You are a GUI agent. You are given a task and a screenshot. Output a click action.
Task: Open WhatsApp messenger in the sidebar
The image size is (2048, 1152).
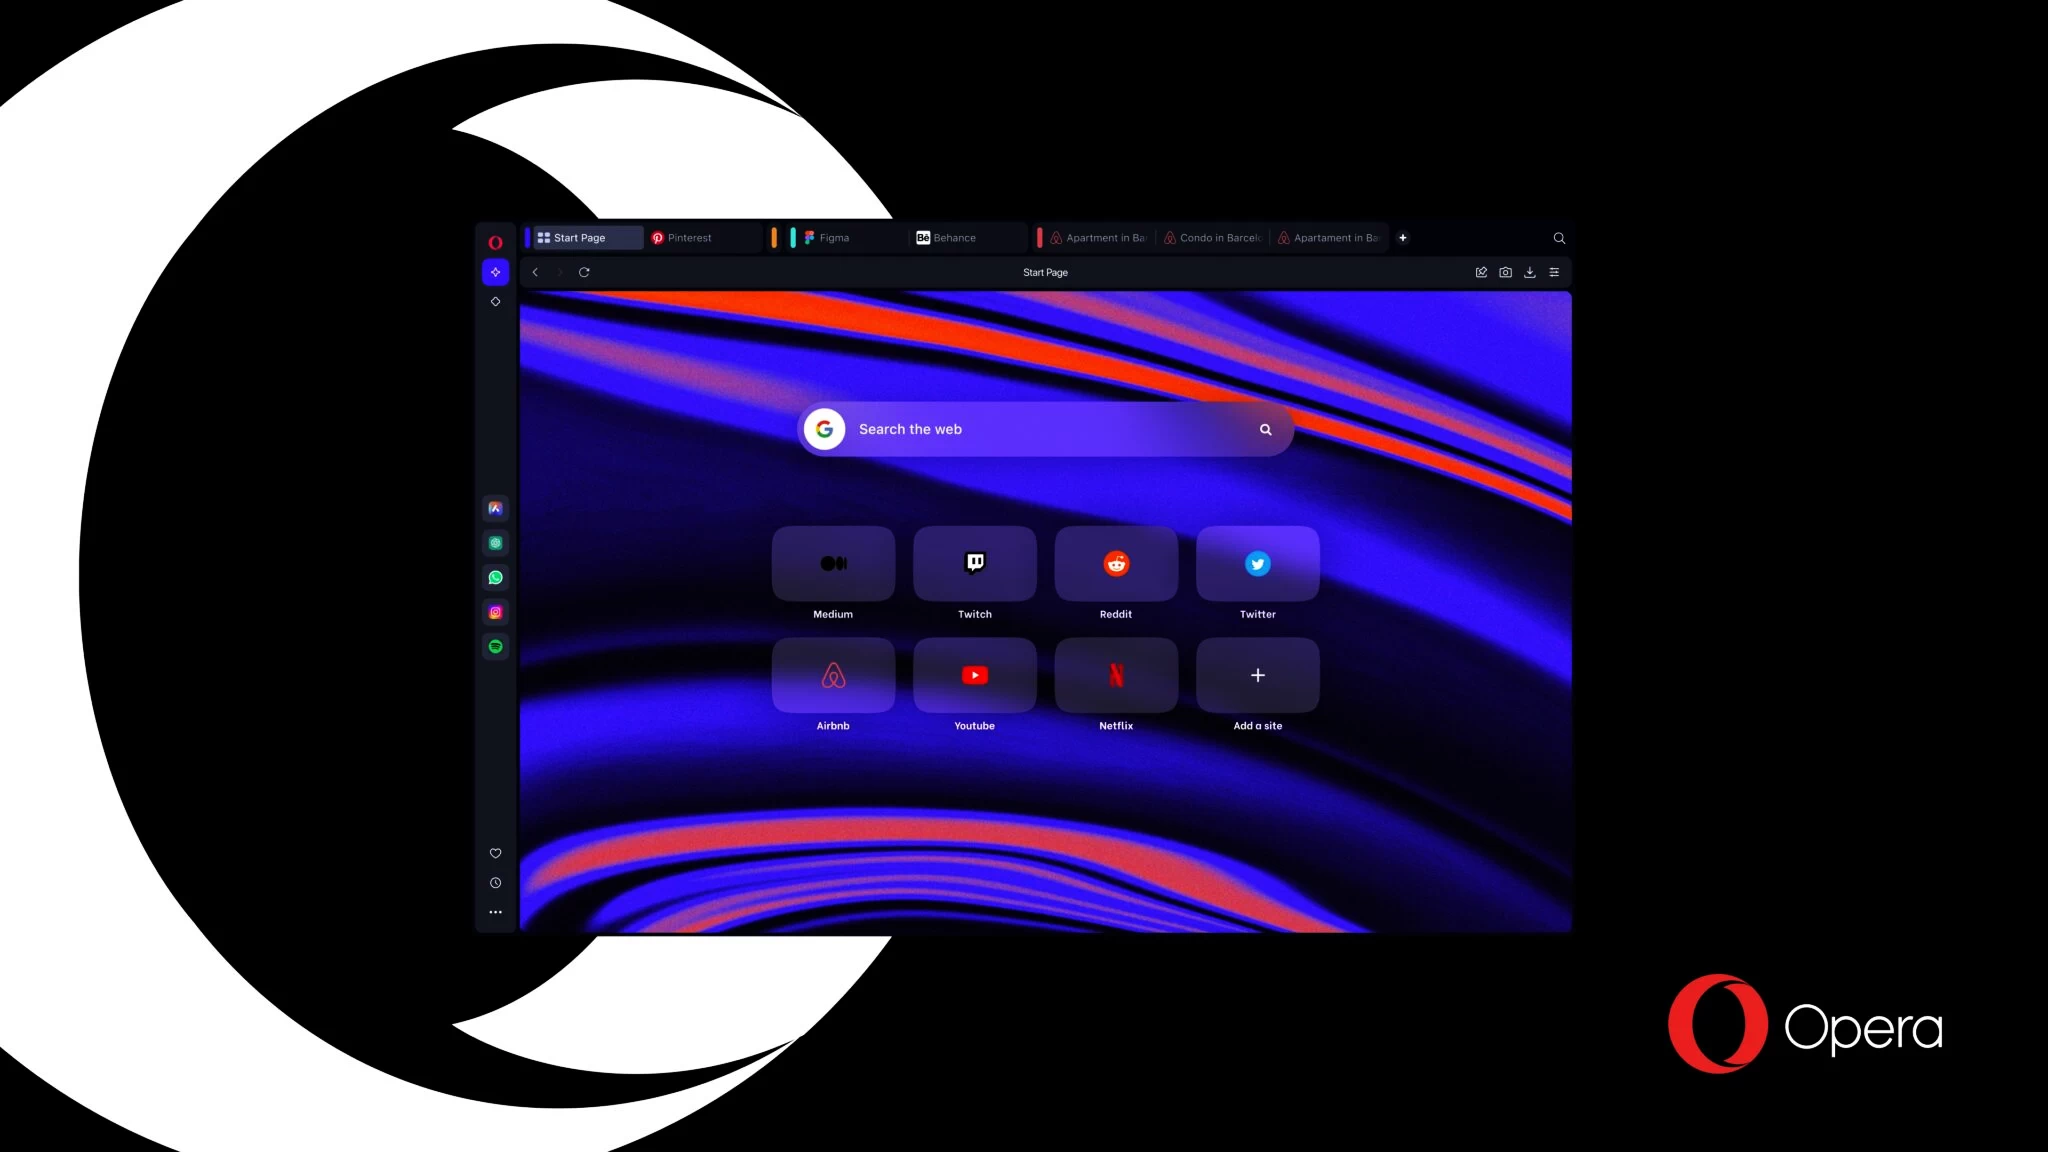[495, 578]
